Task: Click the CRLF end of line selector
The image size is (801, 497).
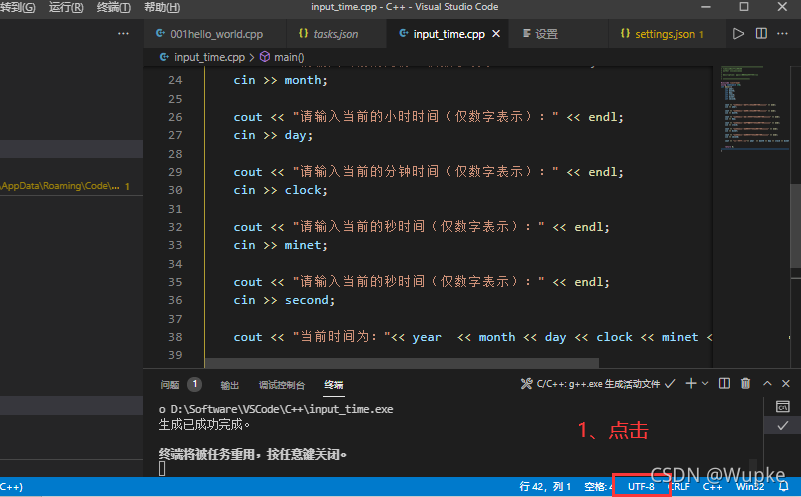Action: pos(679,487)
